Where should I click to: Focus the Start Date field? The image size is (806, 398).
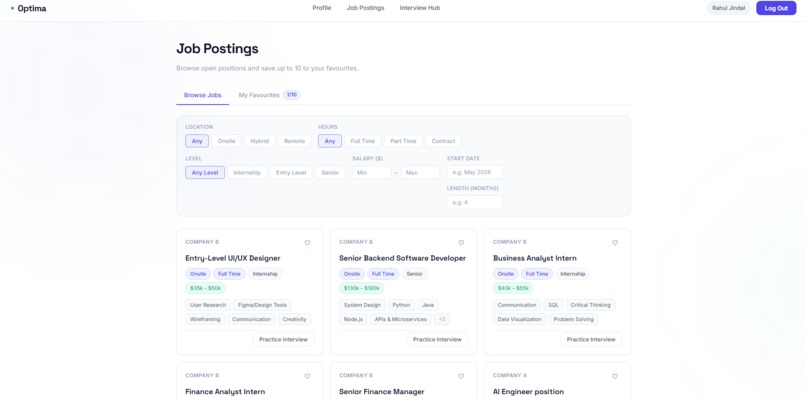[x=475, y=172]
